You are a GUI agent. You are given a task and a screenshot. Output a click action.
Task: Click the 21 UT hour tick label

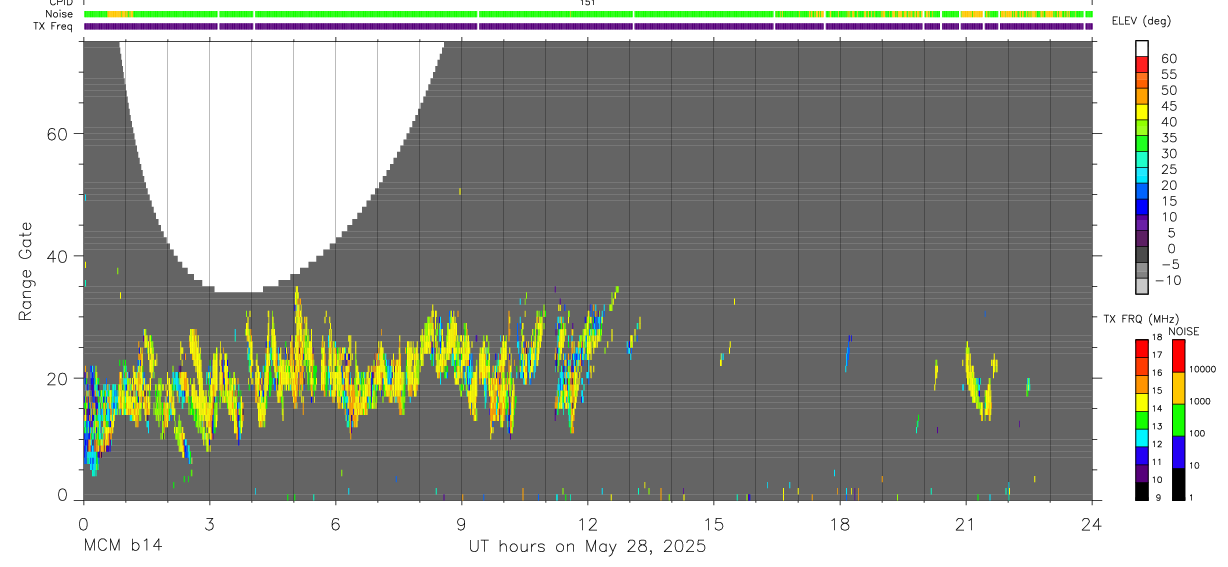coord(966,524)
